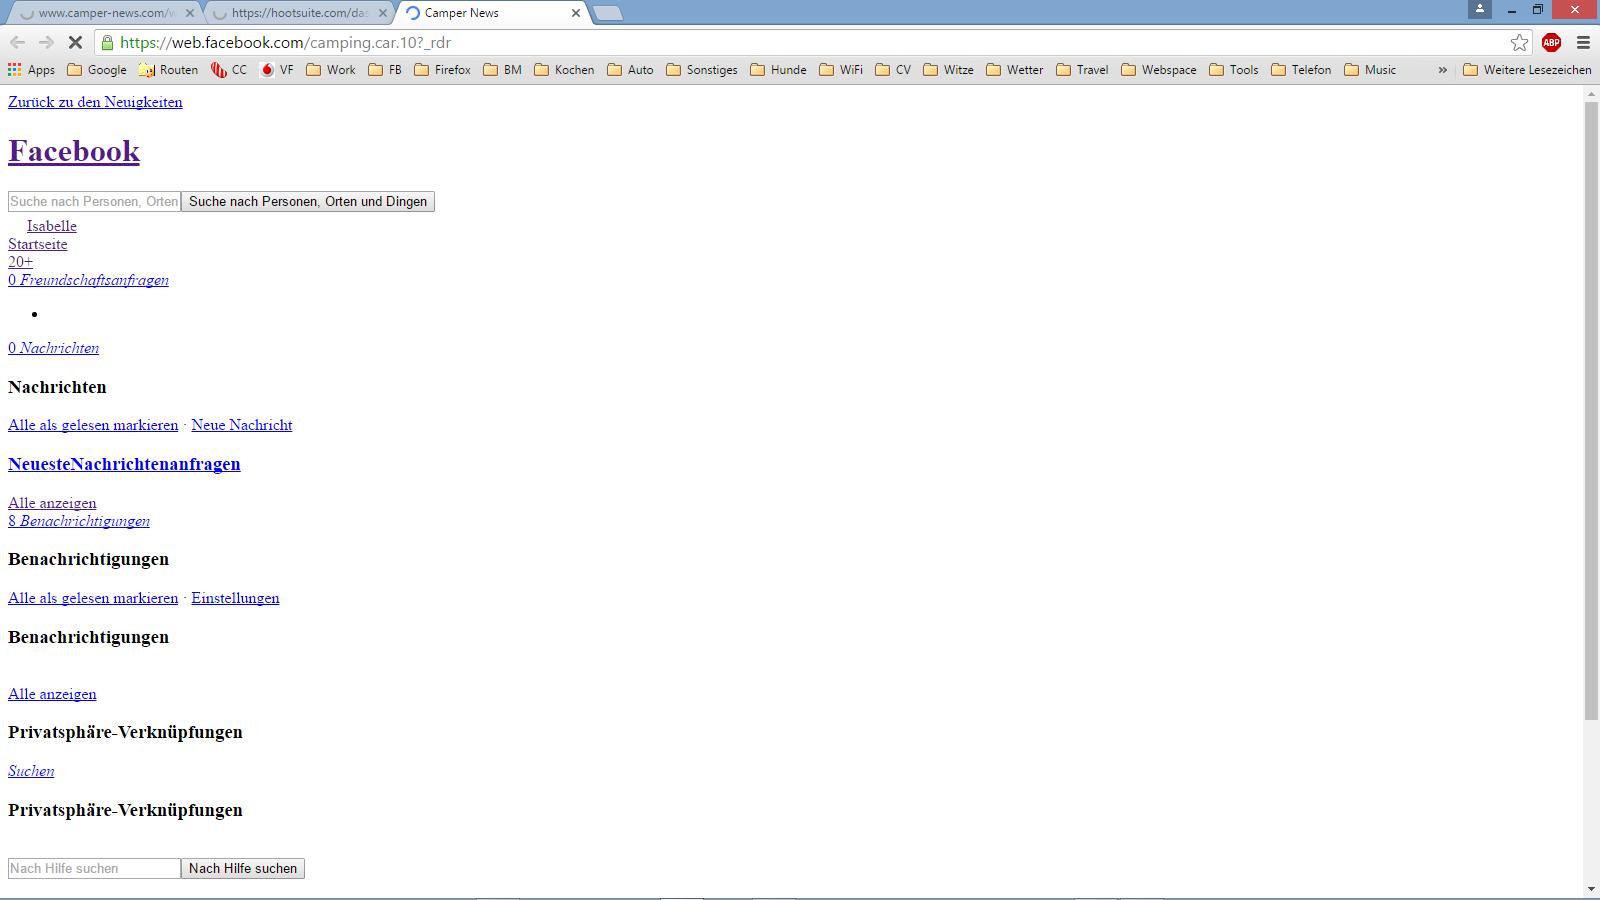Close the Camper News tab

[575, 13]
